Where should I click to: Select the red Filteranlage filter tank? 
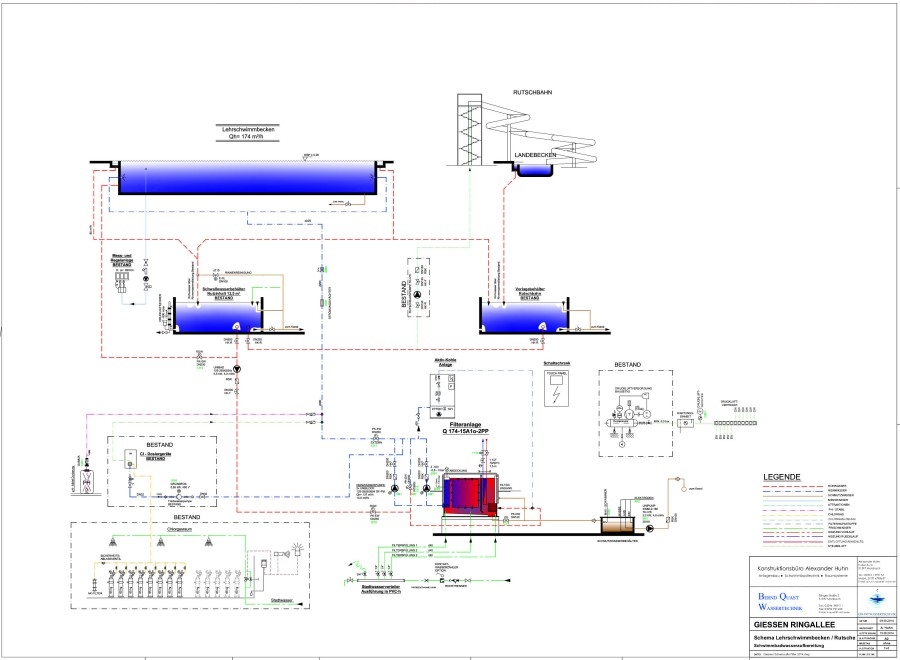tap(470, 496)
